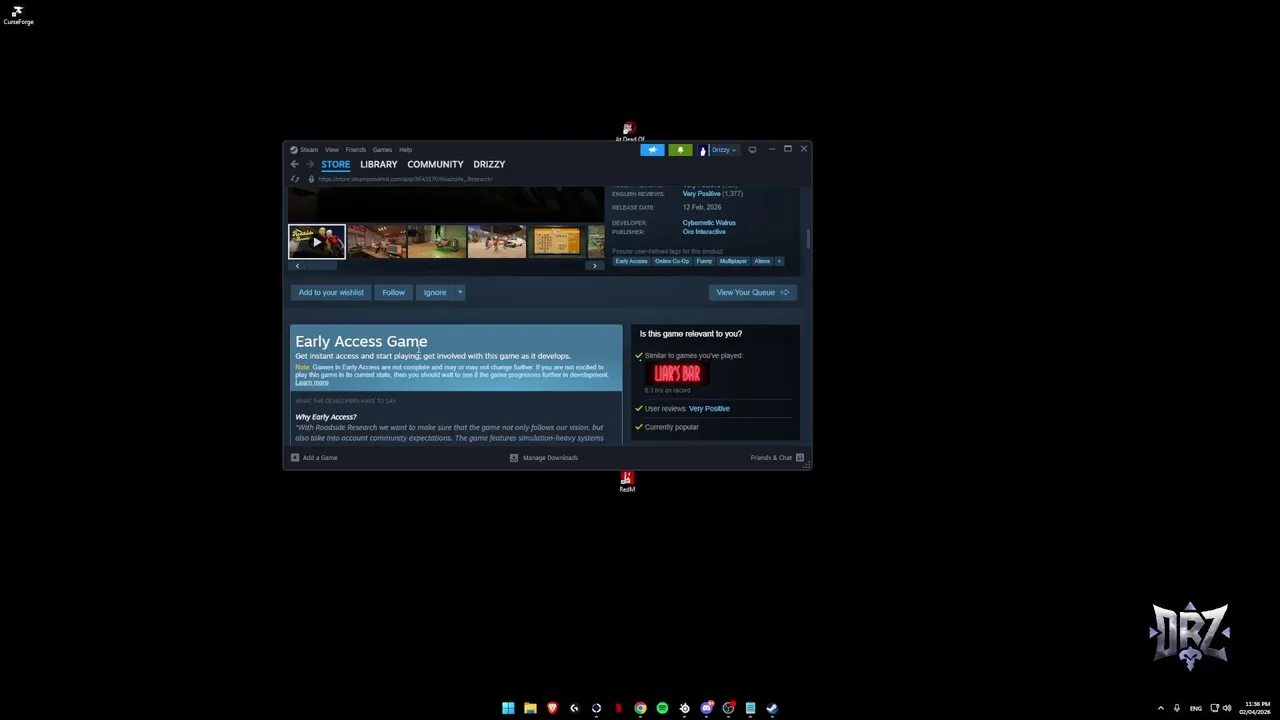This screenshot has height=720, width=1280.
Task: Open the blue announcements megaphone button
Action: click(x=652, y=150)
